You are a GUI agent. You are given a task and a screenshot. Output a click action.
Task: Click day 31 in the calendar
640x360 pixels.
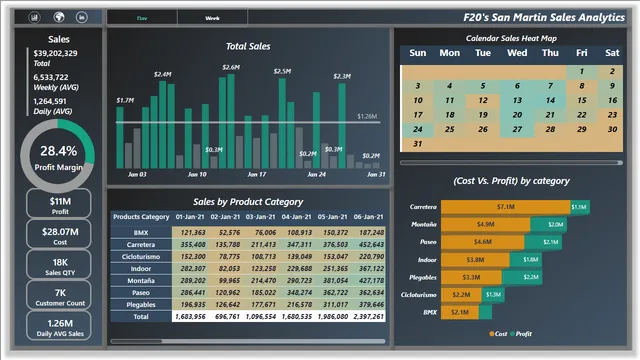pyautogui.click(x=417, y=144)
